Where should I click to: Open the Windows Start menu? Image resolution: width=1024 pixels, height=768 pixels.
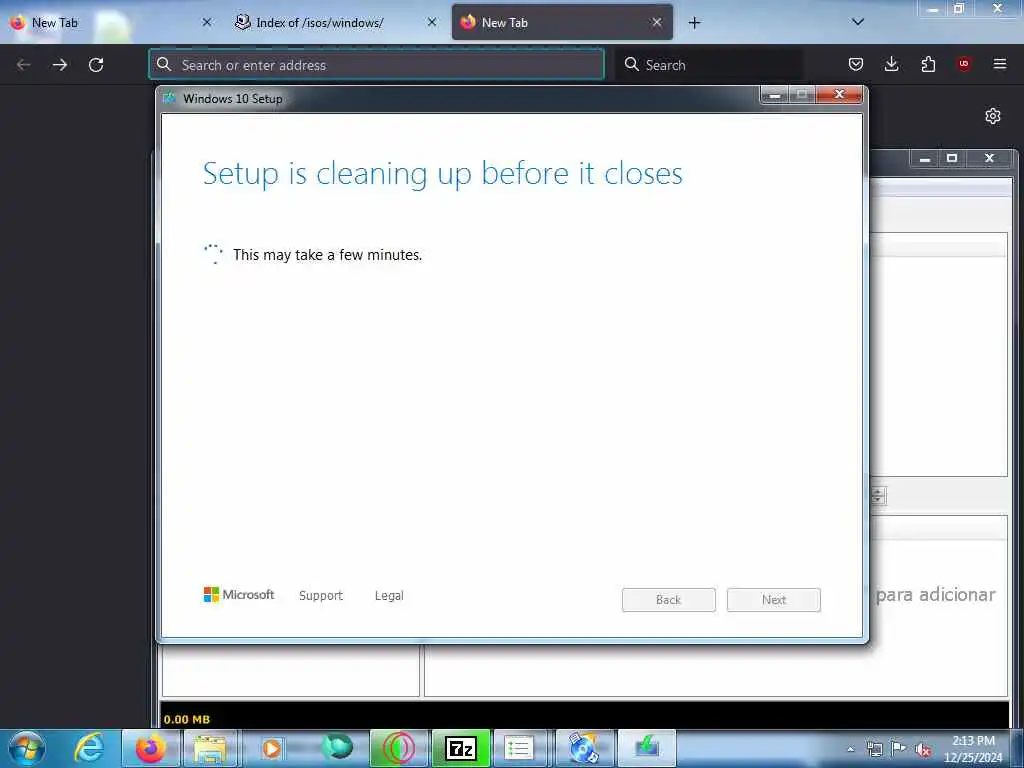(27, 748)
